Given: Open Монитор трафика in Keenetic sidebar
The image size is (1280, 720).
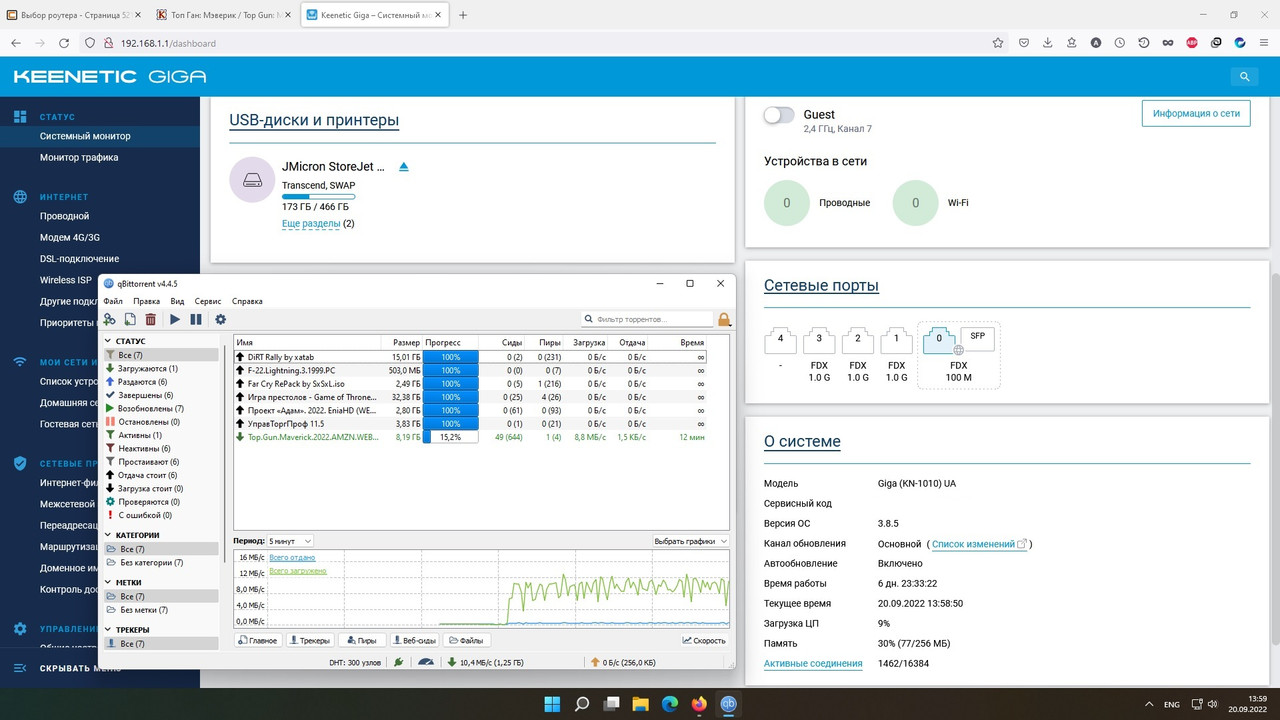Looking at the screenshot, I should click(79, 157).
